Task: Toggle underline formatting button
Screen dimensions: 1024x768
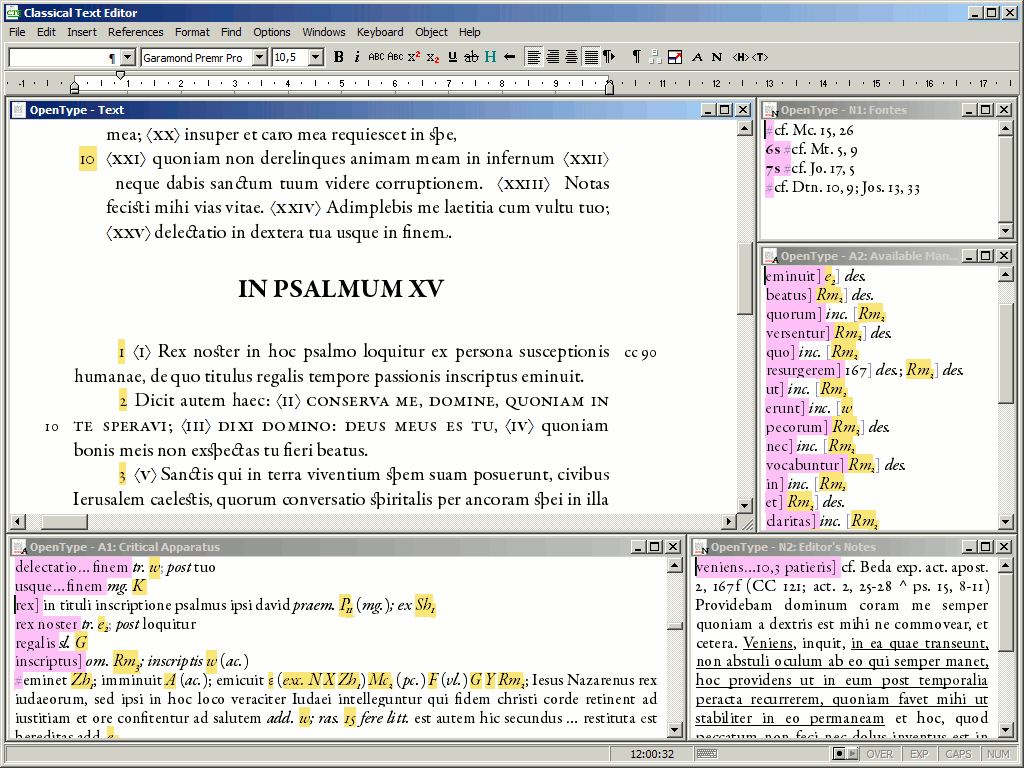Action: pyautogui.click(x=452, y=57)
